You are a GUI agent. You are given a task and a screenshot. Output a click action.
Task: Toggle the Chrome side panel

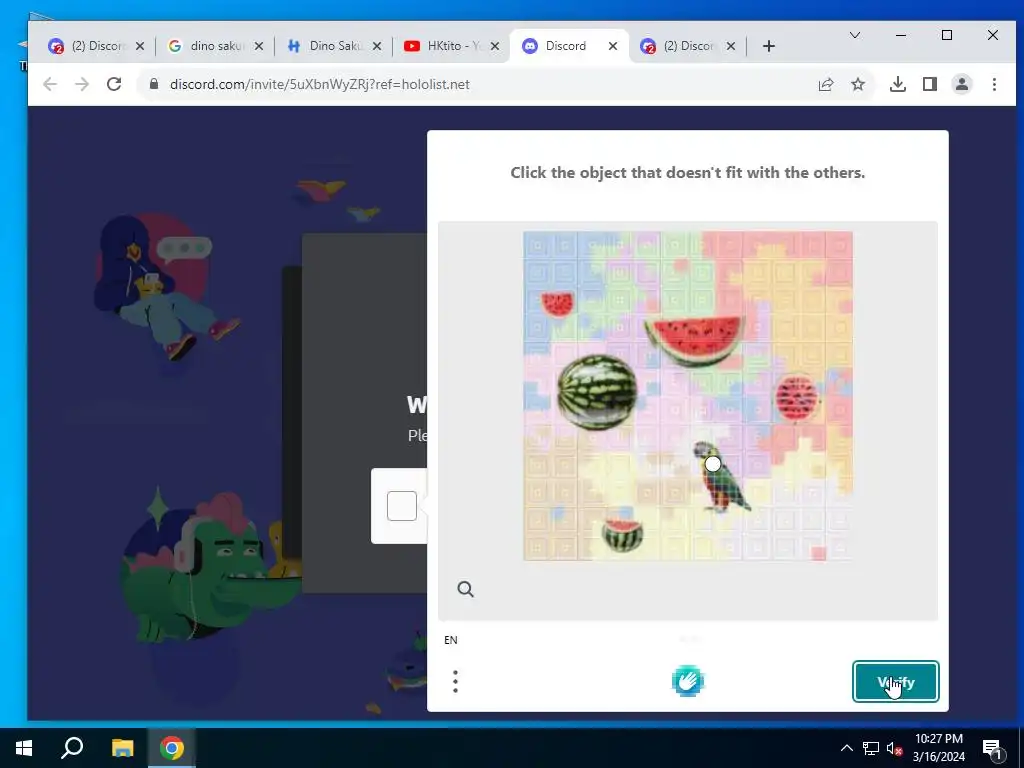[930, 84]
